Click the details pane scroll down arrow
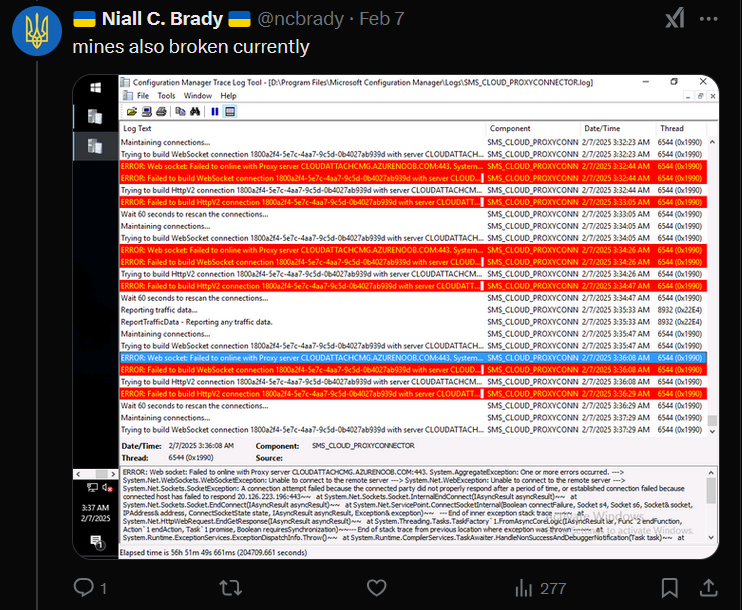The image size is (742, 610). click(711, 538)
